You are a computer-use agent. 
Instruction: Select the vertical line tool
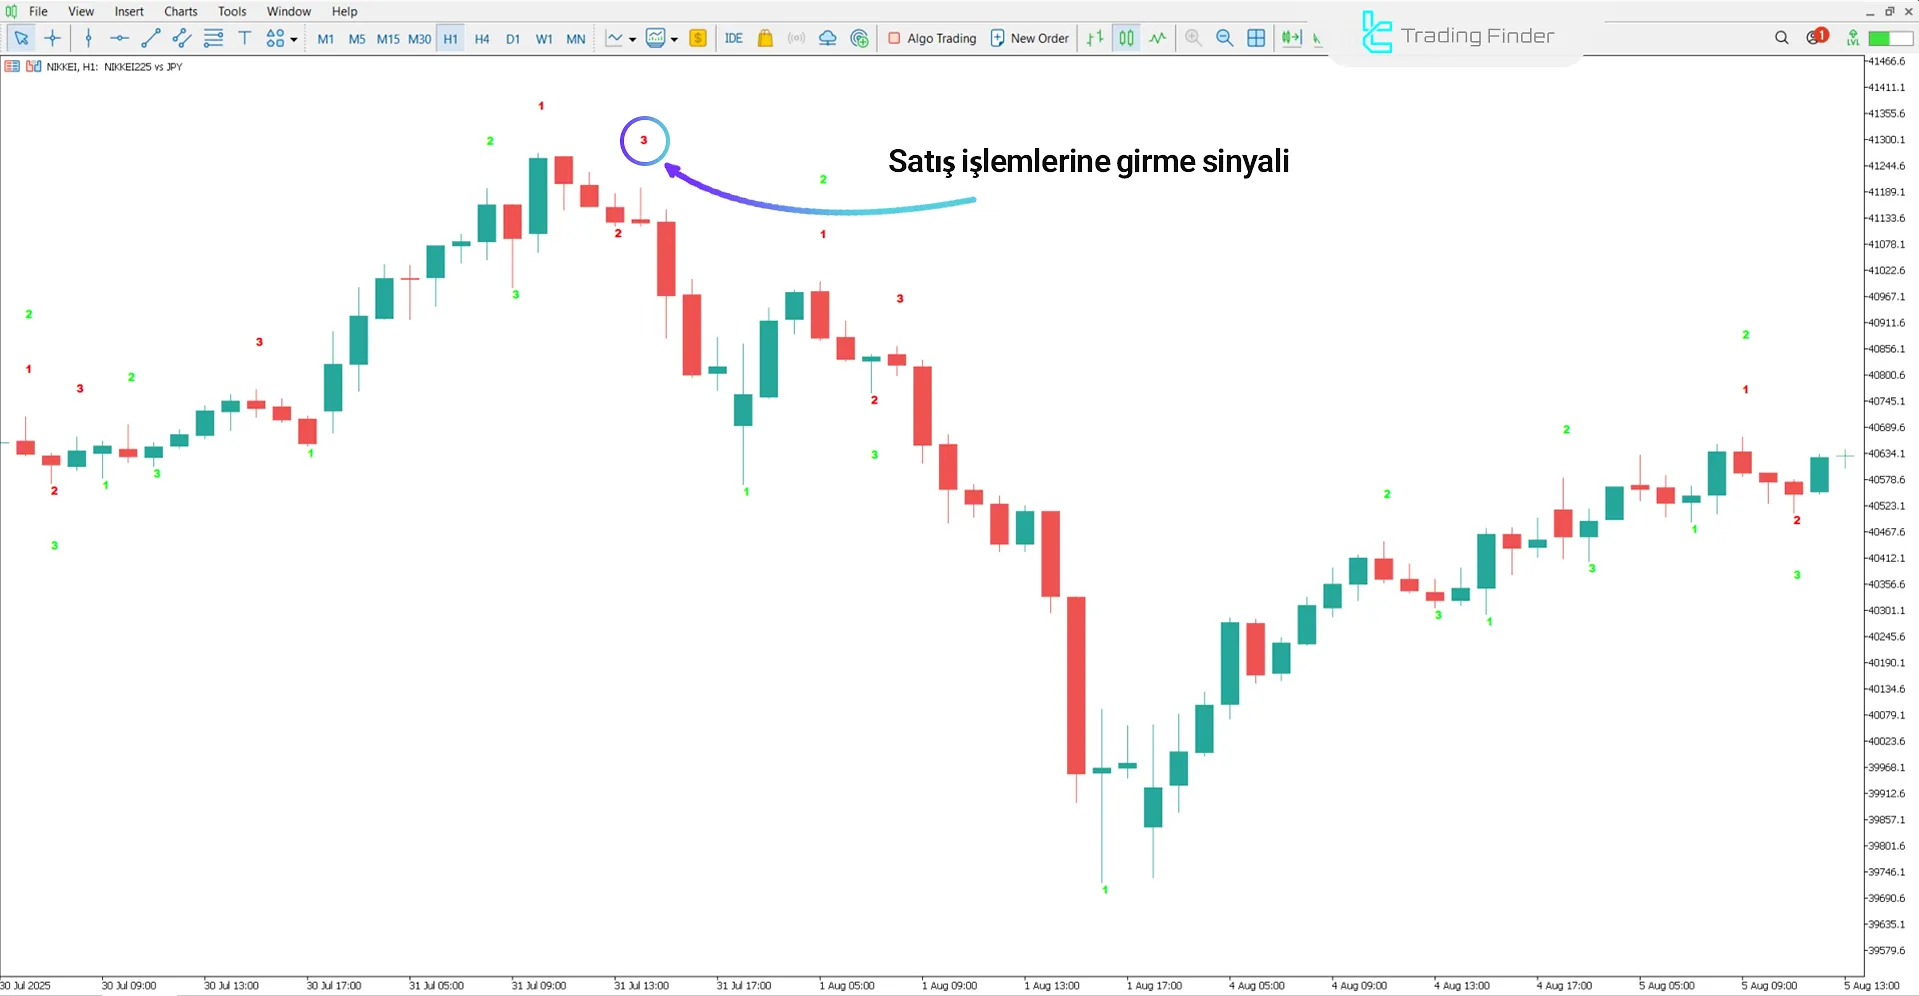click(89, 38)
